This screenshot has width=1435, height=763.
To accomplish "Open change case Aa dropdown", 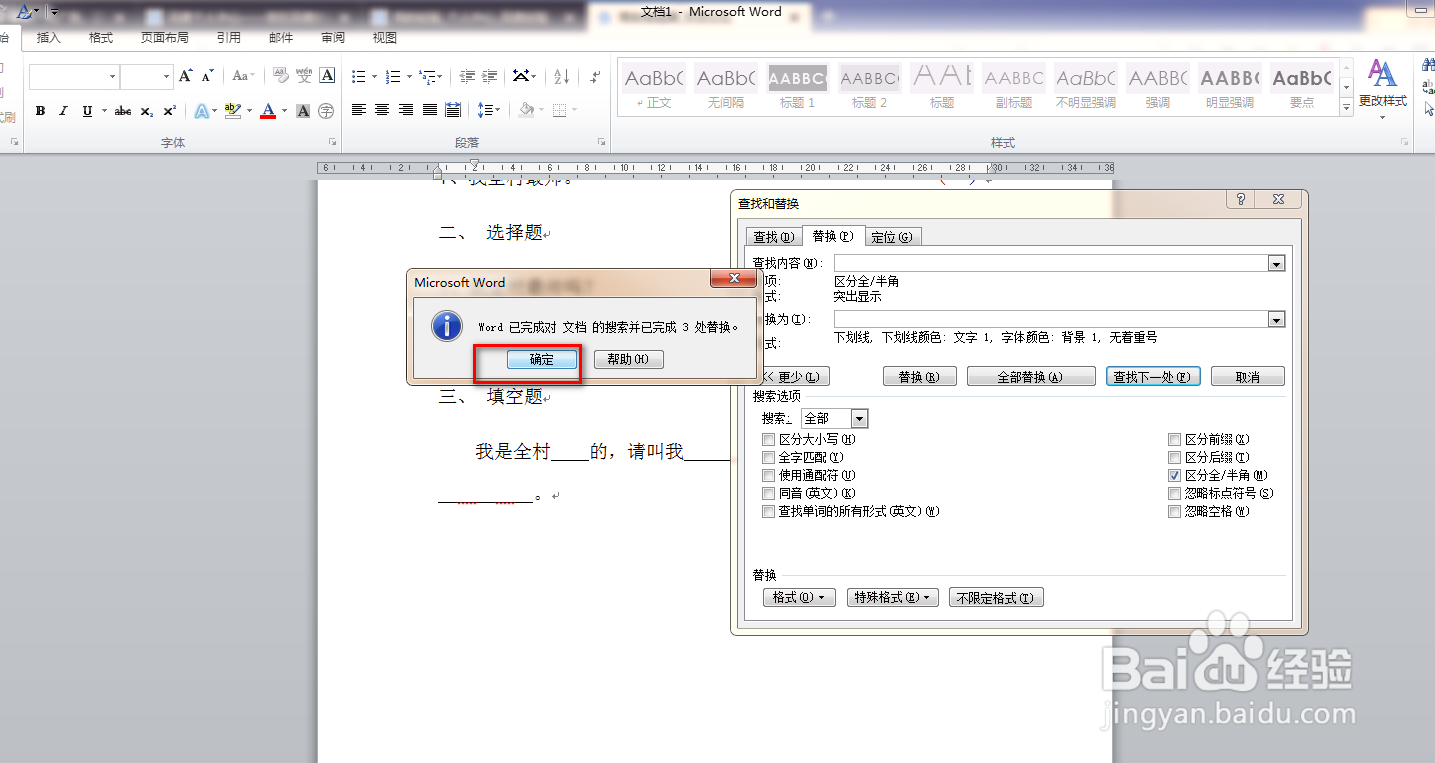I will point(243,76).
